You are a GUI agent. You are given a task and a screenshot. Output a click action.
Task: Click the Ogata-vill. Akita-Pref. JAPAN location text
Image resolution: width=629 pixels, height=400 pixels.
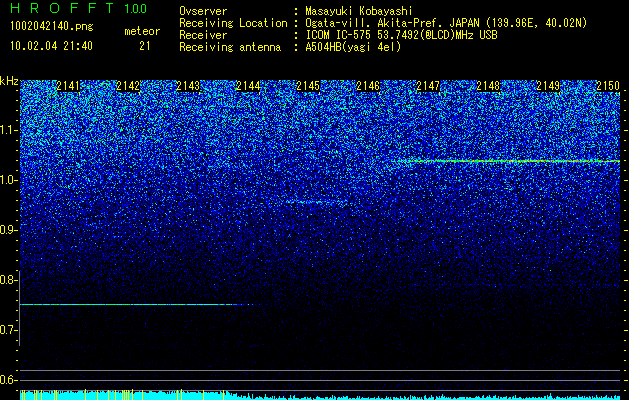point(446,23)
